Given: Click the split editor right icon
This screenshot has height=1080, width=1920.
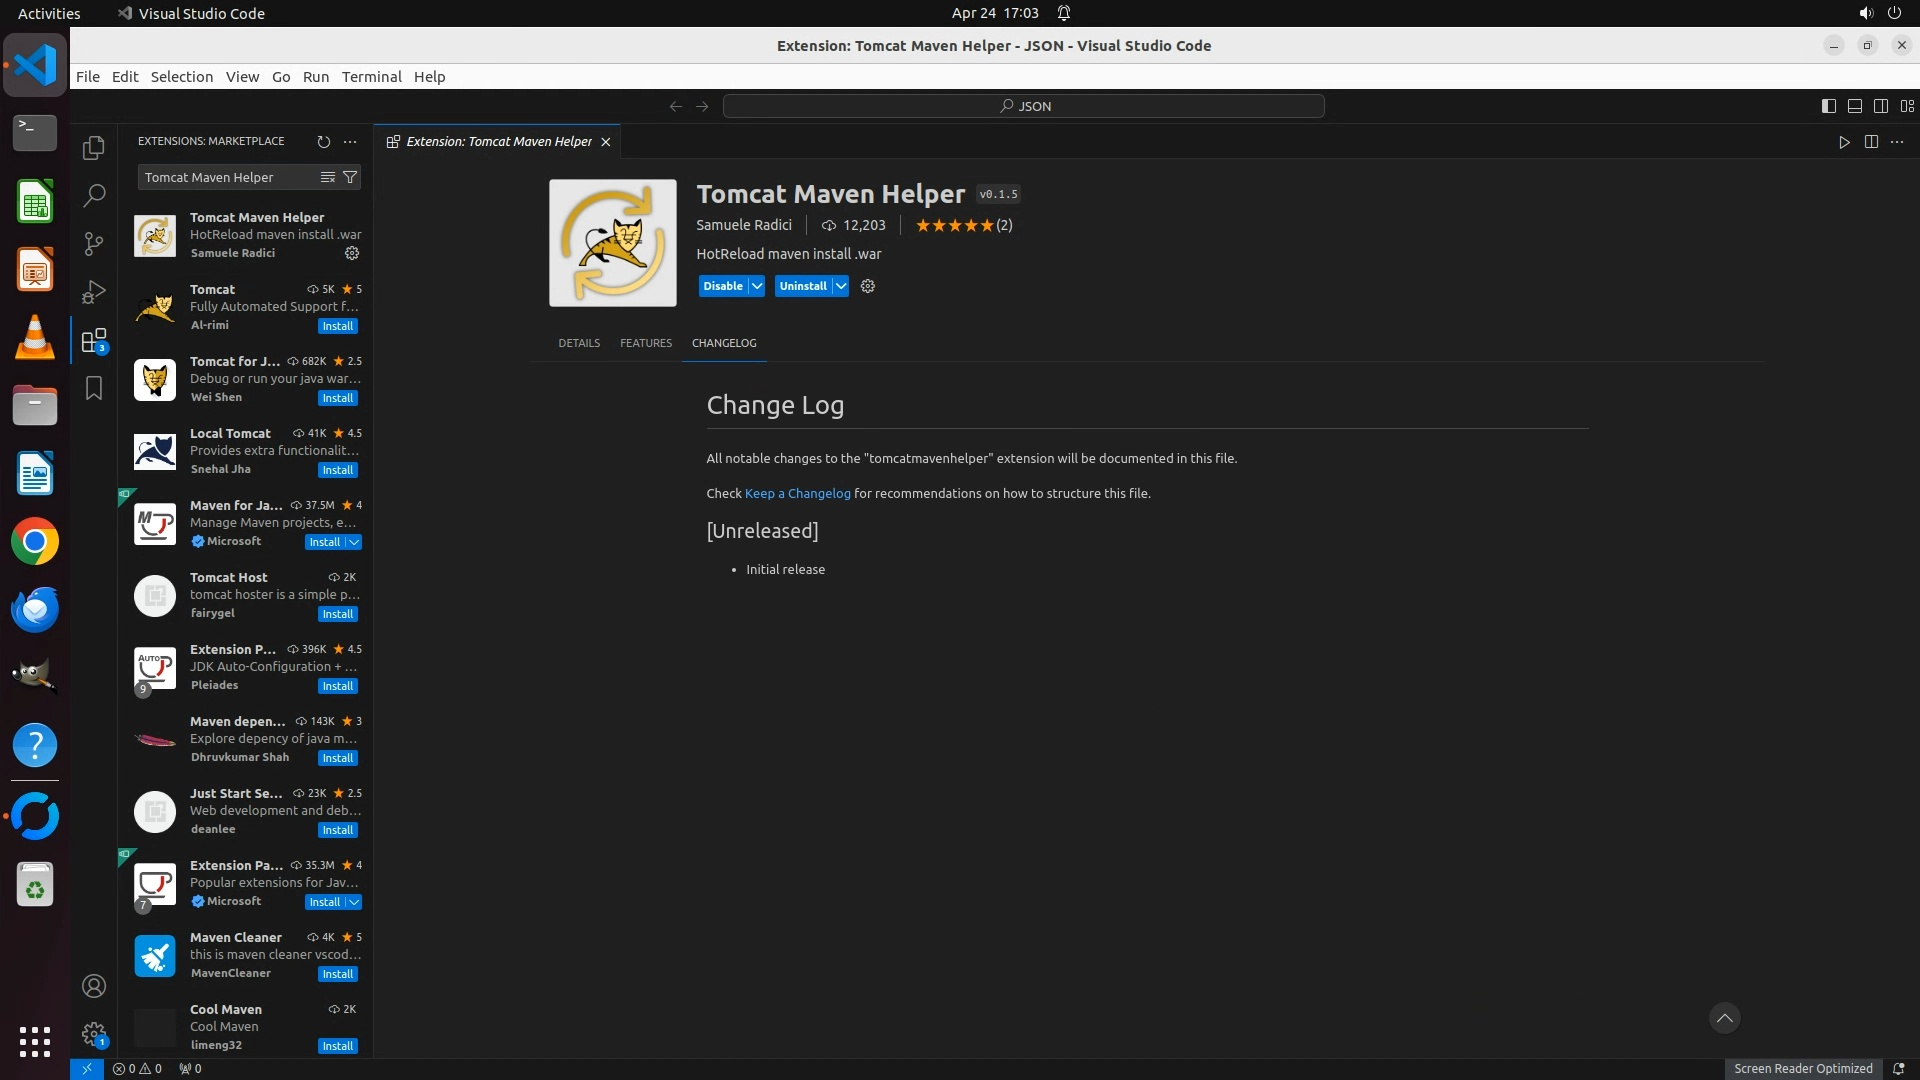Looking at the screenshot, I should (1871, 142).
